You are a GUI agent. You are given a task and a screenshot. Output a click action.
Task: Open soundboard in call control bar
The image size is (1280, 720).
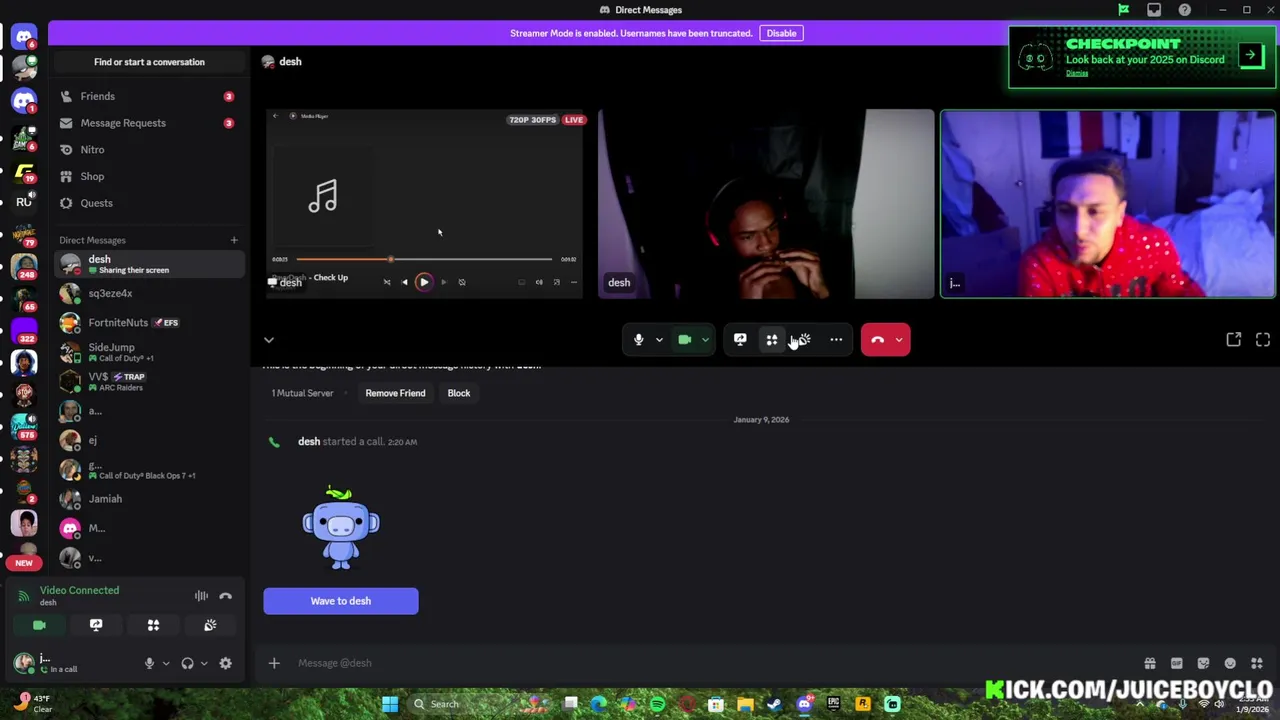pyautogui.click(x=804, y=340)
